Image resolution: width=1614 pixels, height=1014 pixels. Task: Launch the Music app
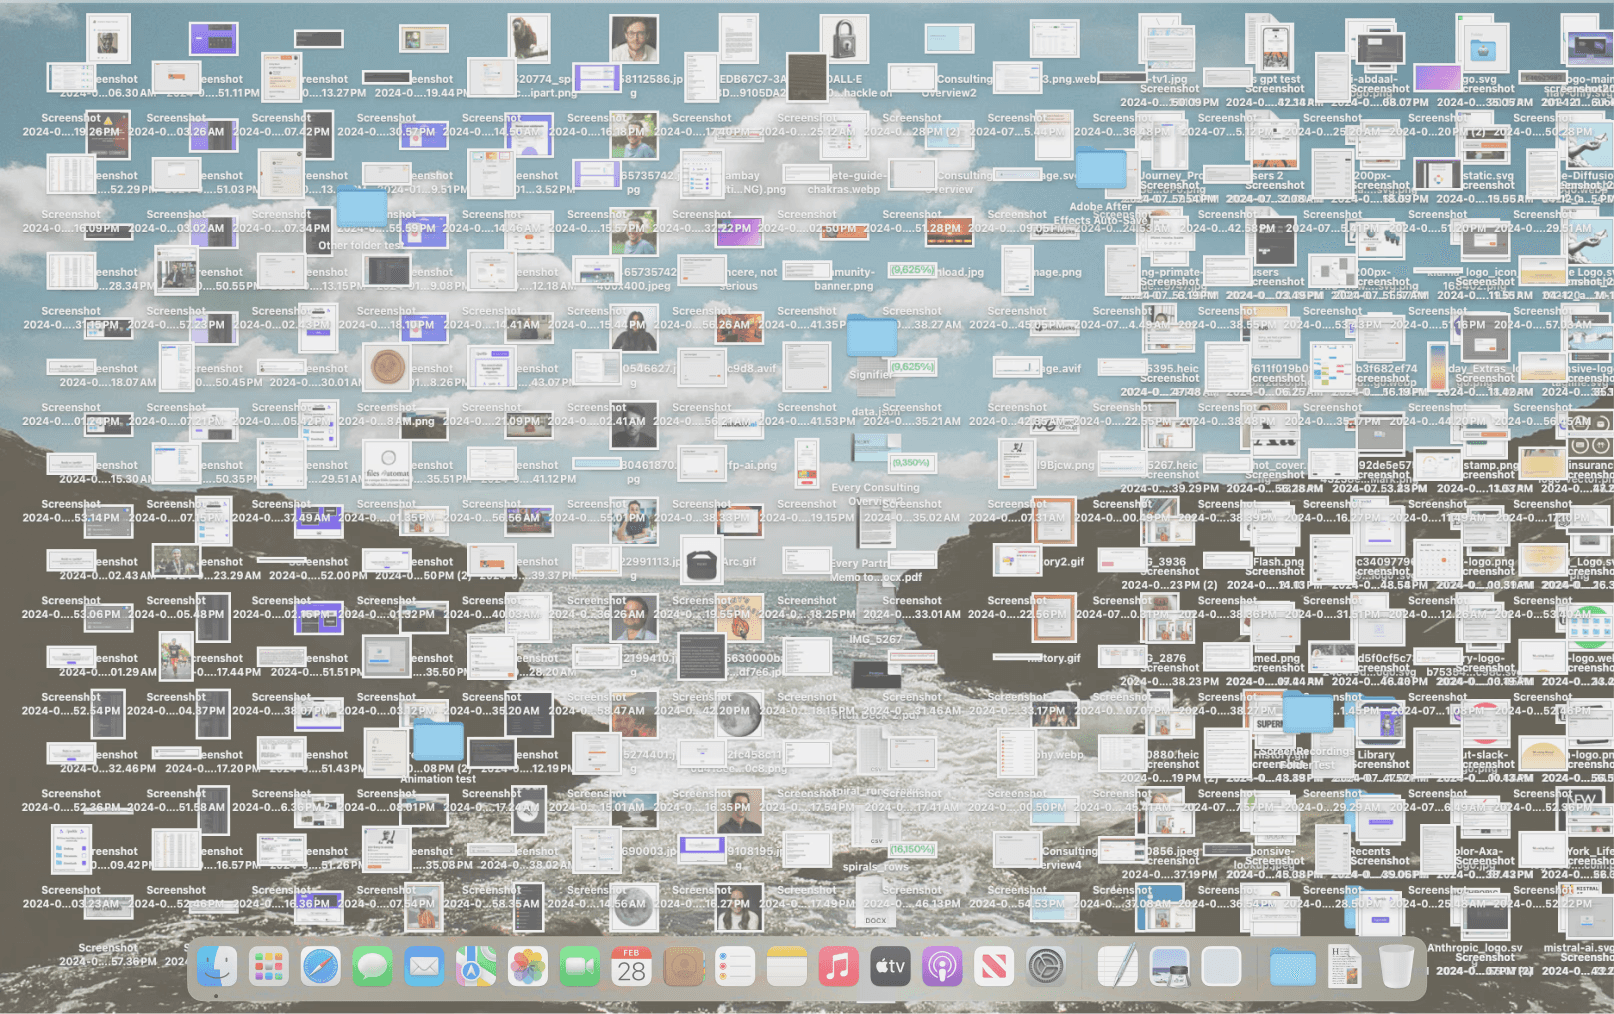click(839, 966)
